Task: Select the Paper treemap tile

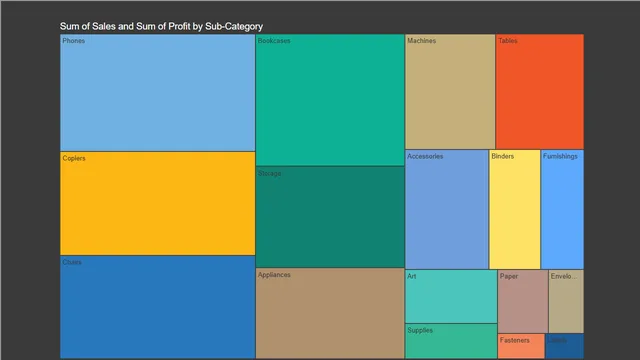Action: (523, 301)
